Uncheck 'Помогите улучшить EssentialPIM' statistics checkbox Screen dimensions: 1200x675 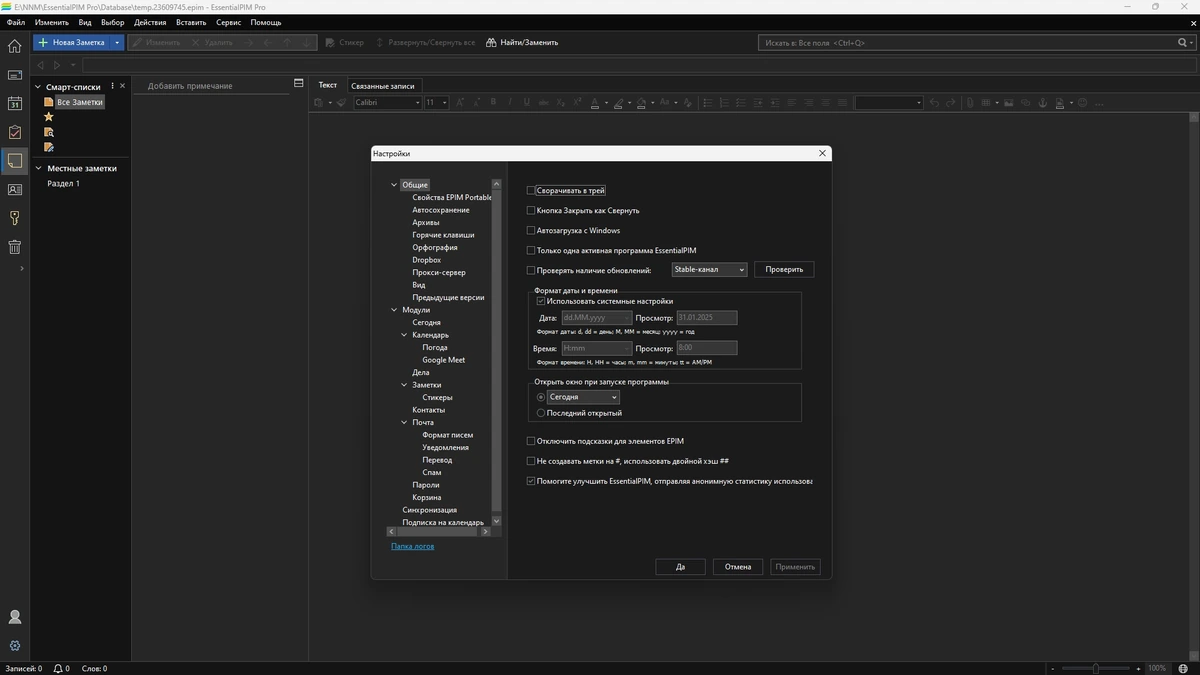pos(531,481)
